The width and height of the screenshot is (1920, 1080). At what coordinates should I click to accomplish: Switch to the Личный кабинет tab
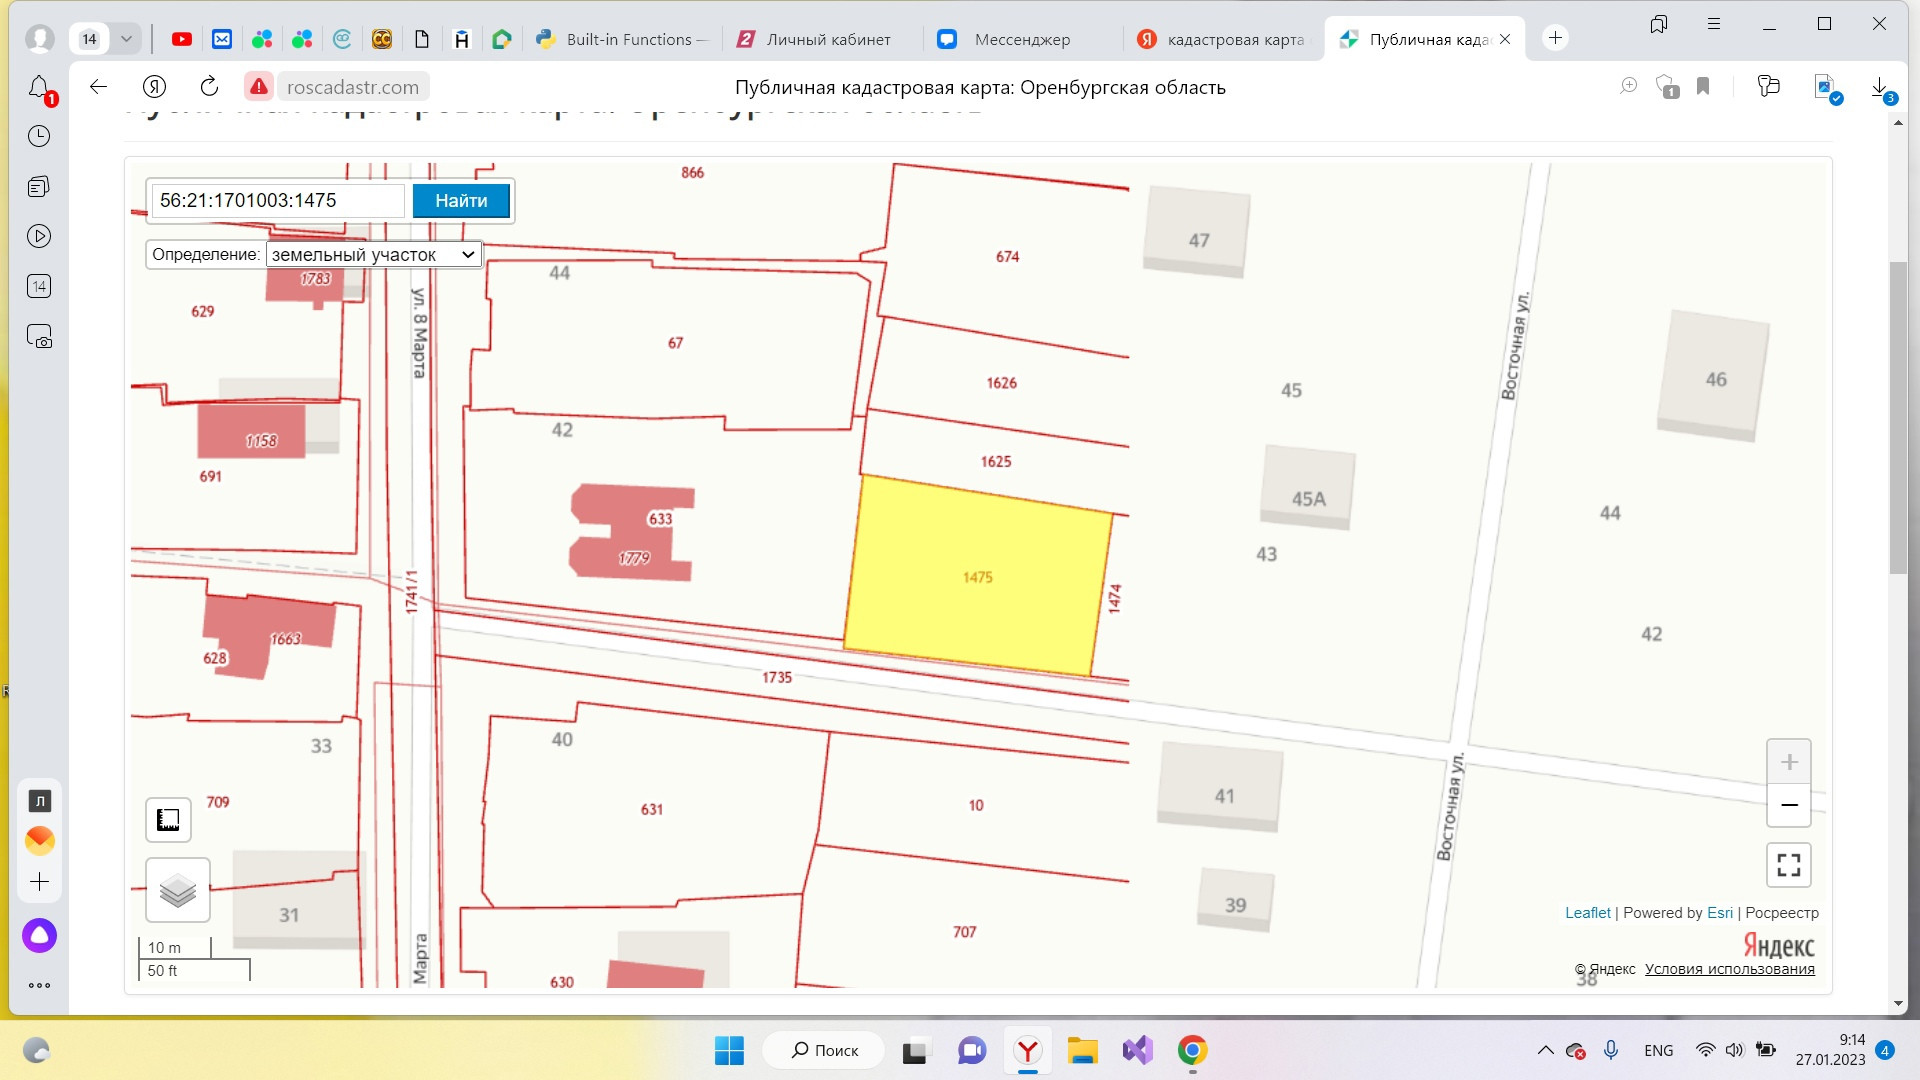click(x=827, y=40)
